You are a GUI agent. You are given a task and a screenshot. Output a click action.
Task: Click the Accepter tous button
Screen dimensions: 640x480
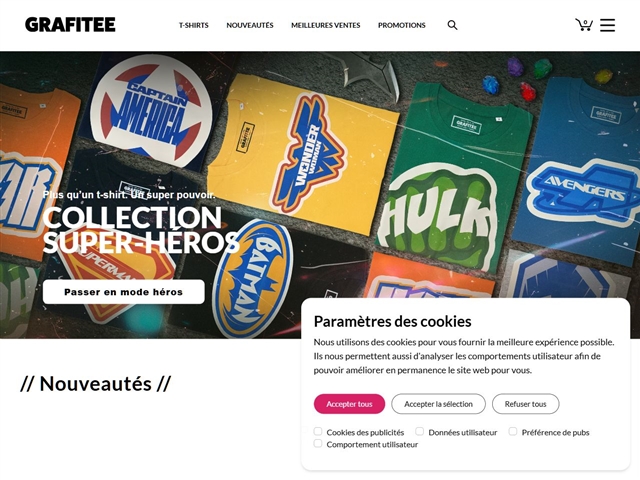pos(349,404)
